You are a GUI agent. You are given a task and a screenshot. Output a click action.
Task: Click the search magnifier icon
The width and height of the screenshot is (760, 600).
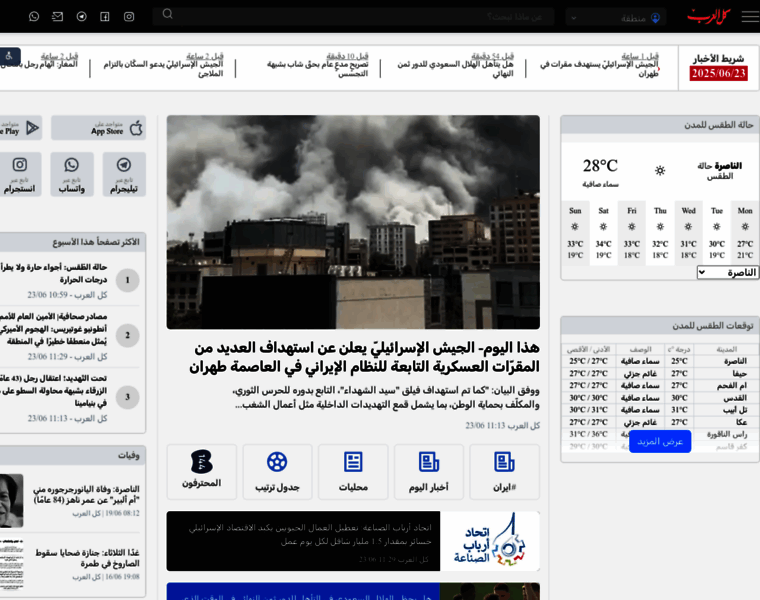pyautogui.click(x=168, y=14)
